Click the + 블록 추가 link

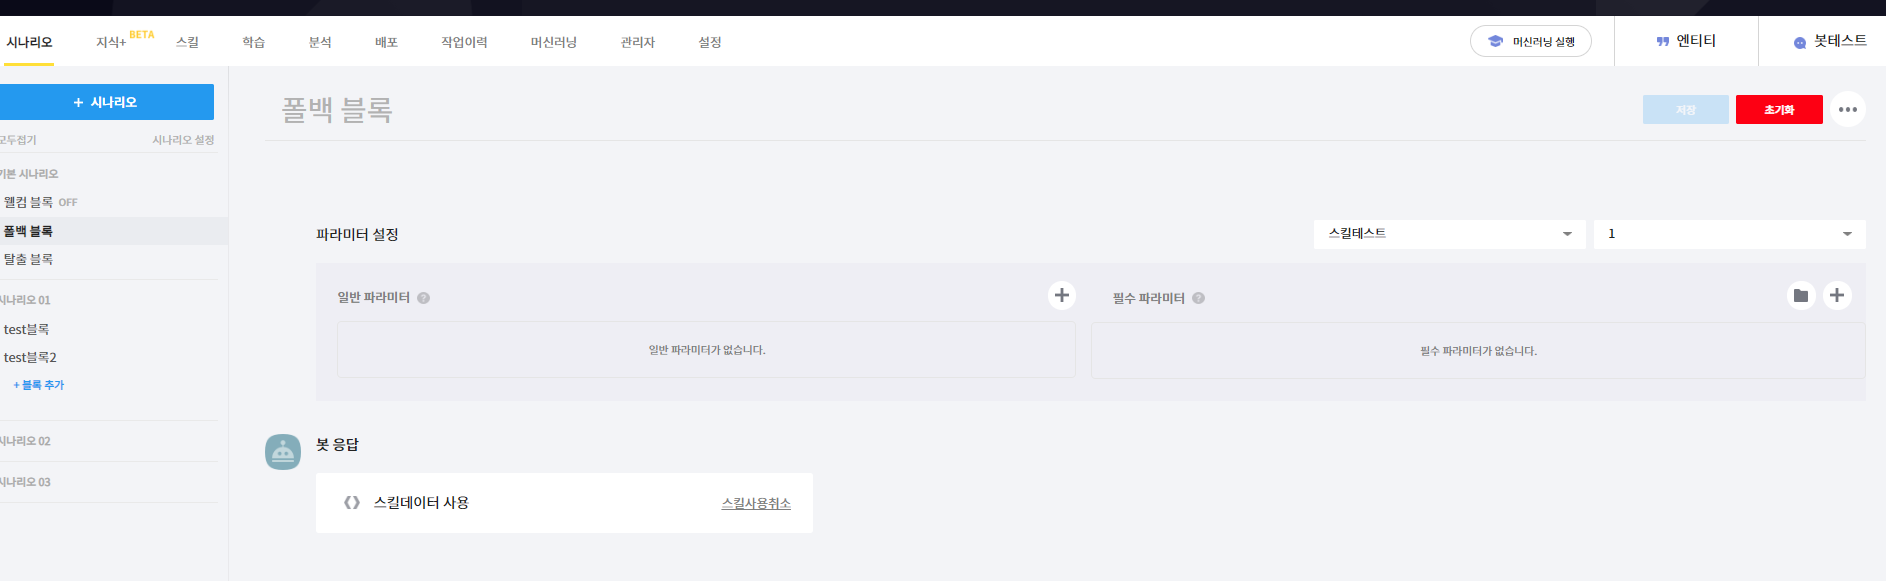click(x=38, y=385)
